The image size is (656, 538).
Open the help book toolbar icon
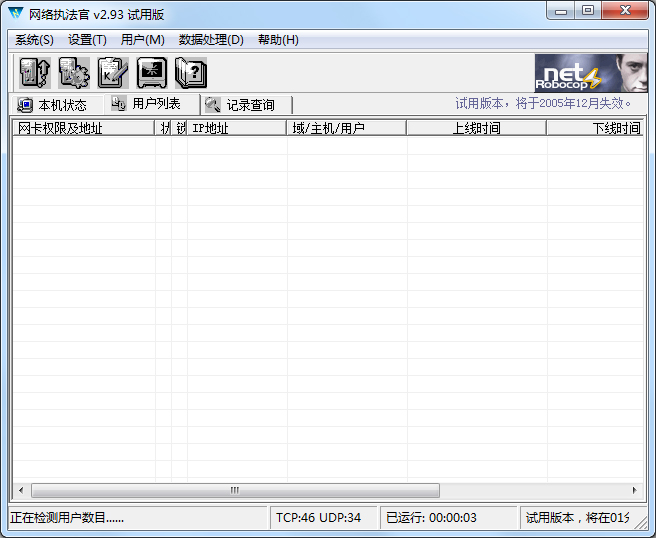pyautogui.click(x=191, y=73)
